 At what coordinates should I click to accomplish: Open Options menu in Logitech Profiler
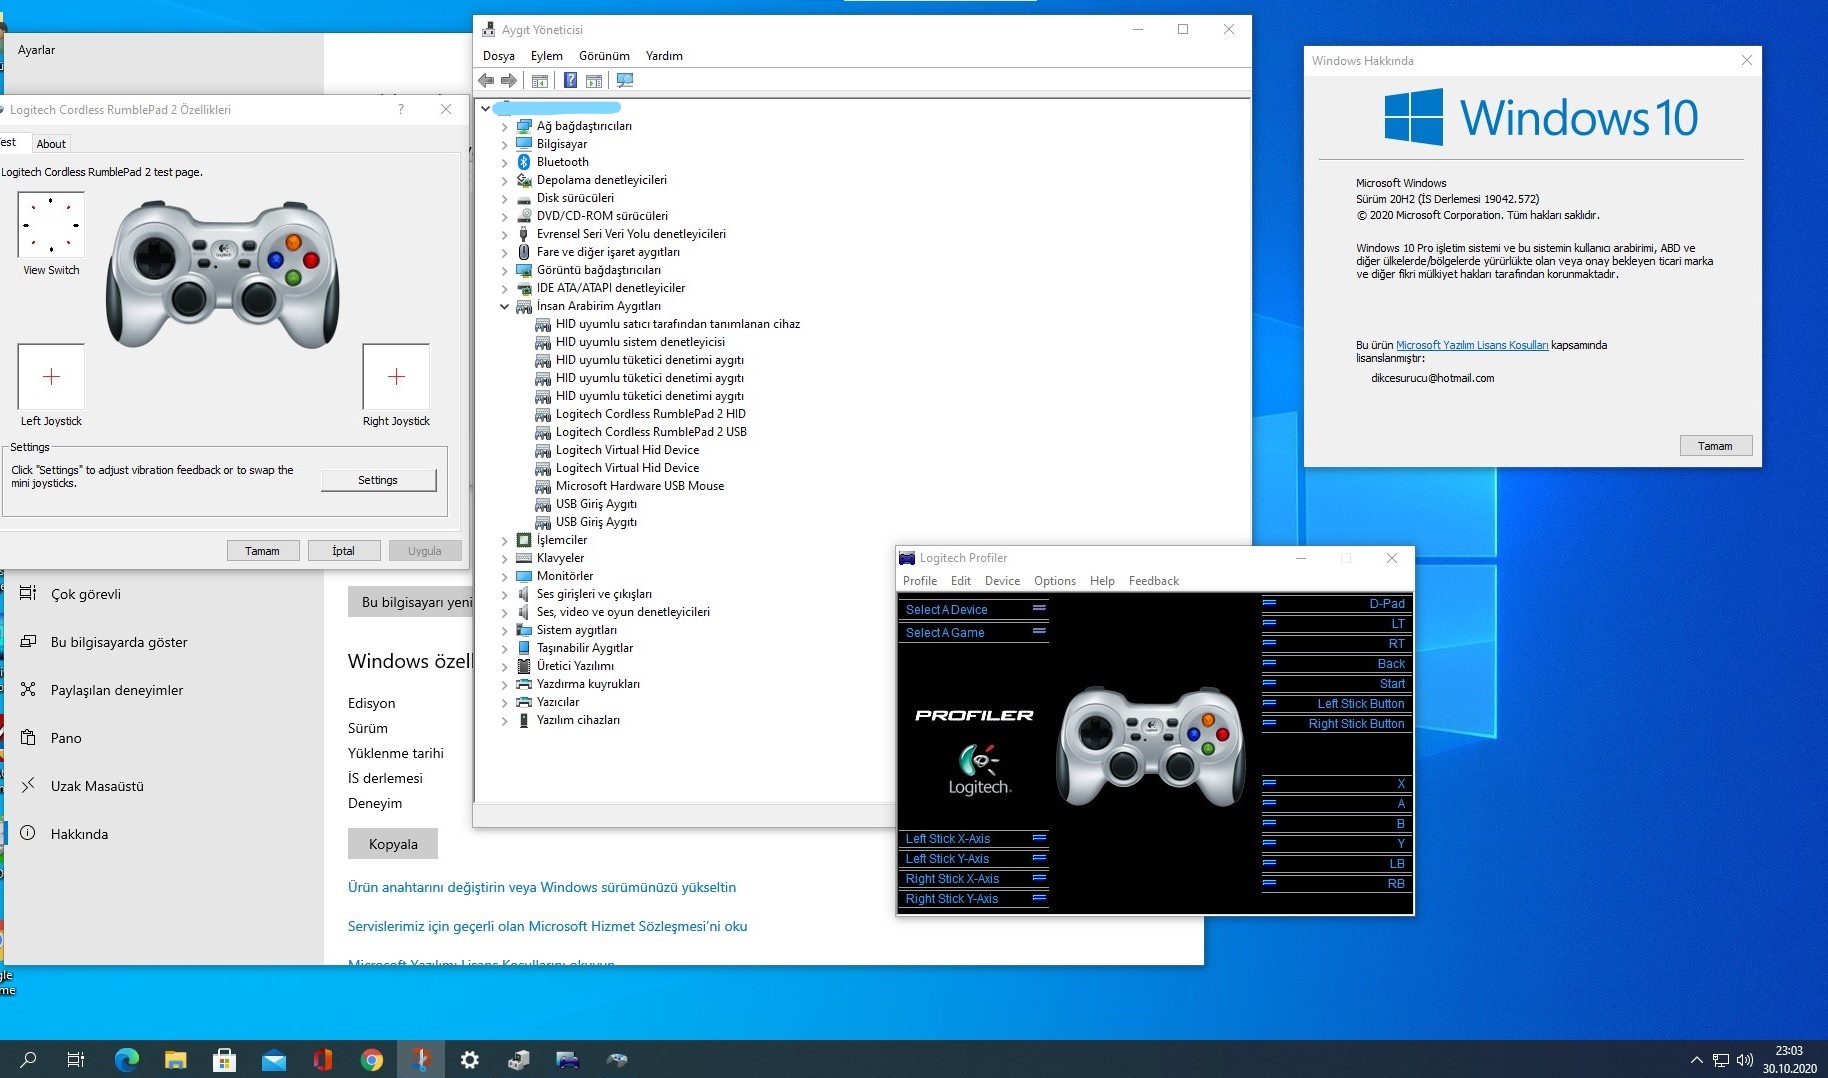(x=1055, y=581)
